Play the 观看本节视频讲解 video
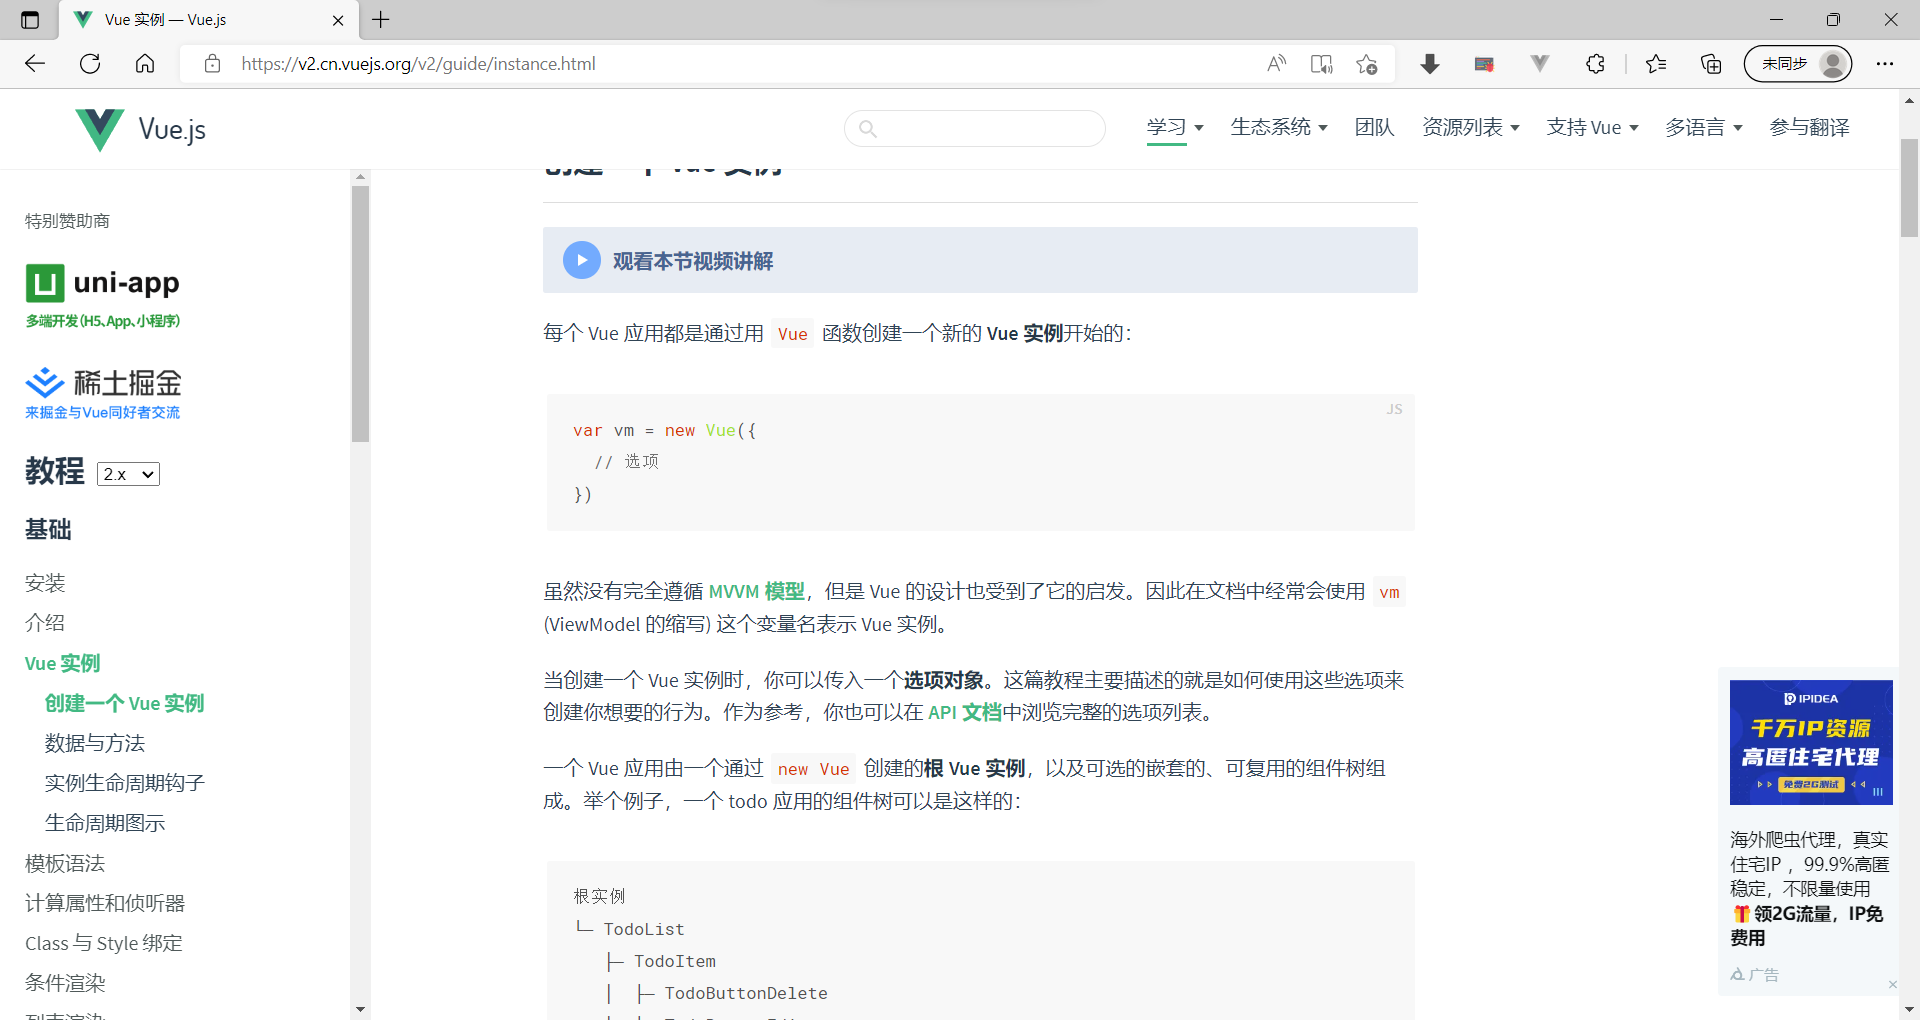 (581, 260)
